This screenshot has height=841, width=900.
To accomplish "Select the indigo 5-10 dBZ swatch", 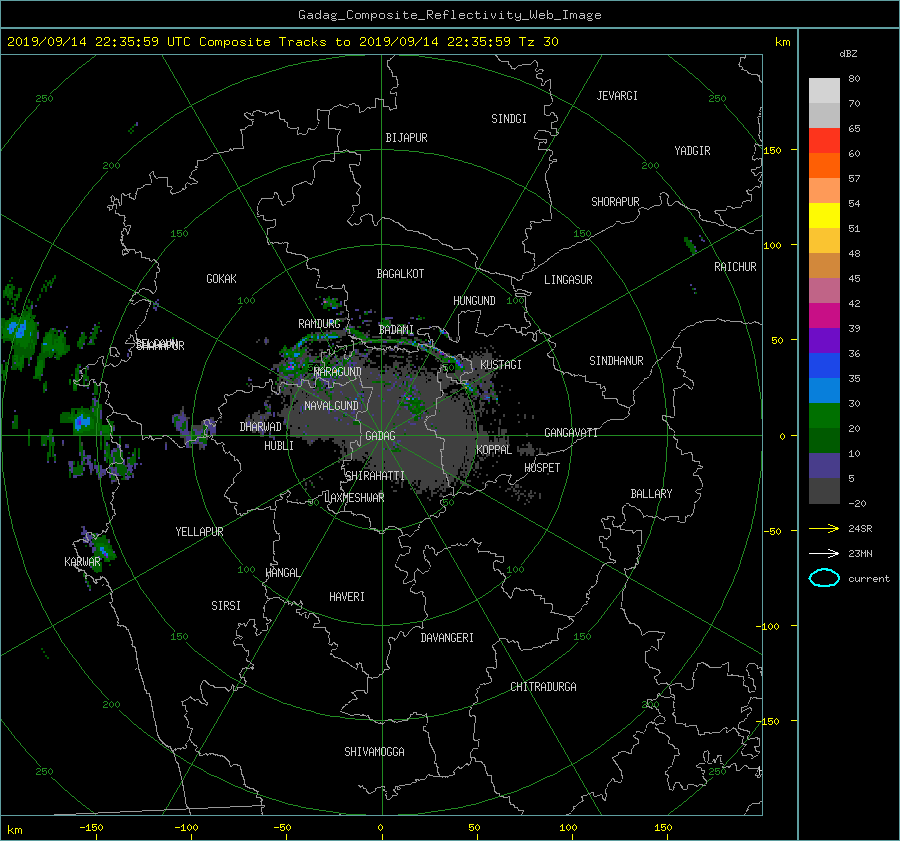I will pyautogui.click(x=824, y=466).
